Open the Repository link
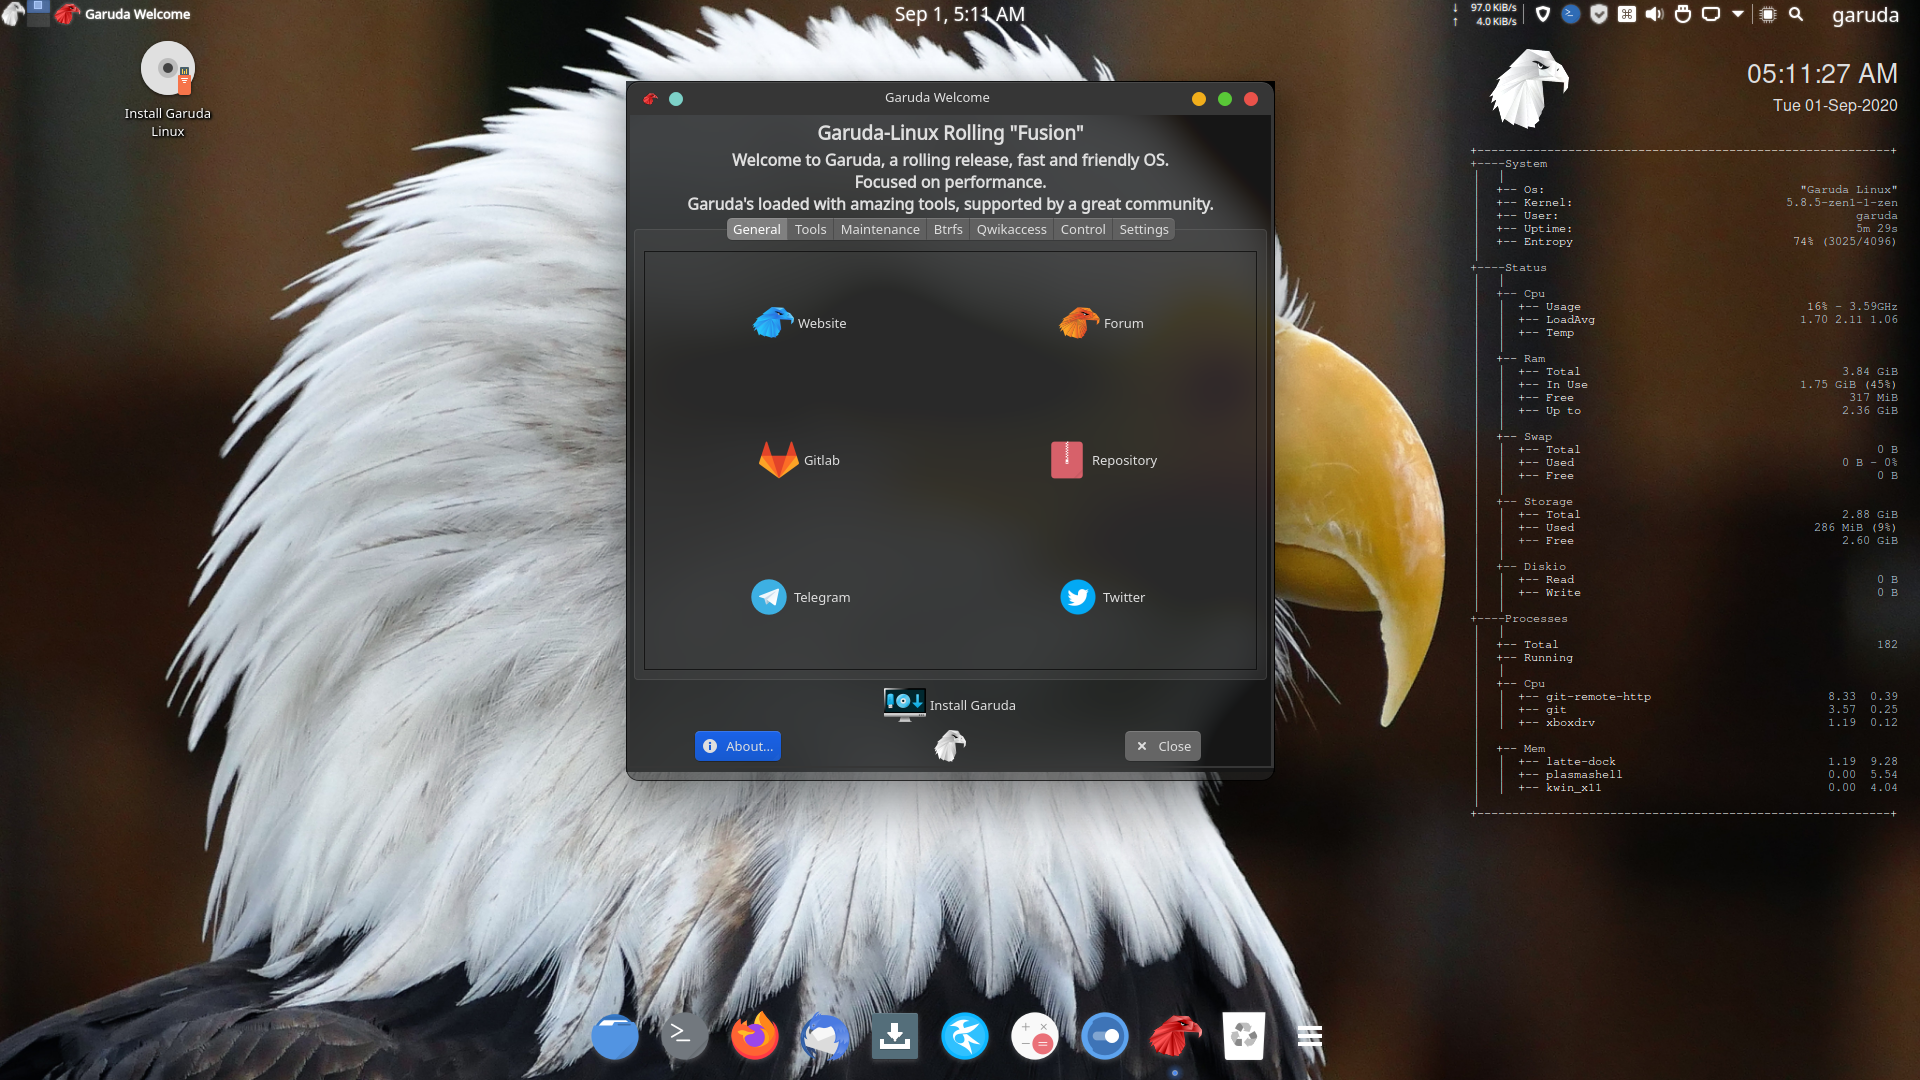The height and width of the screenshot is (1080, 1920). pyautogui.click(x=1104, y=460)
